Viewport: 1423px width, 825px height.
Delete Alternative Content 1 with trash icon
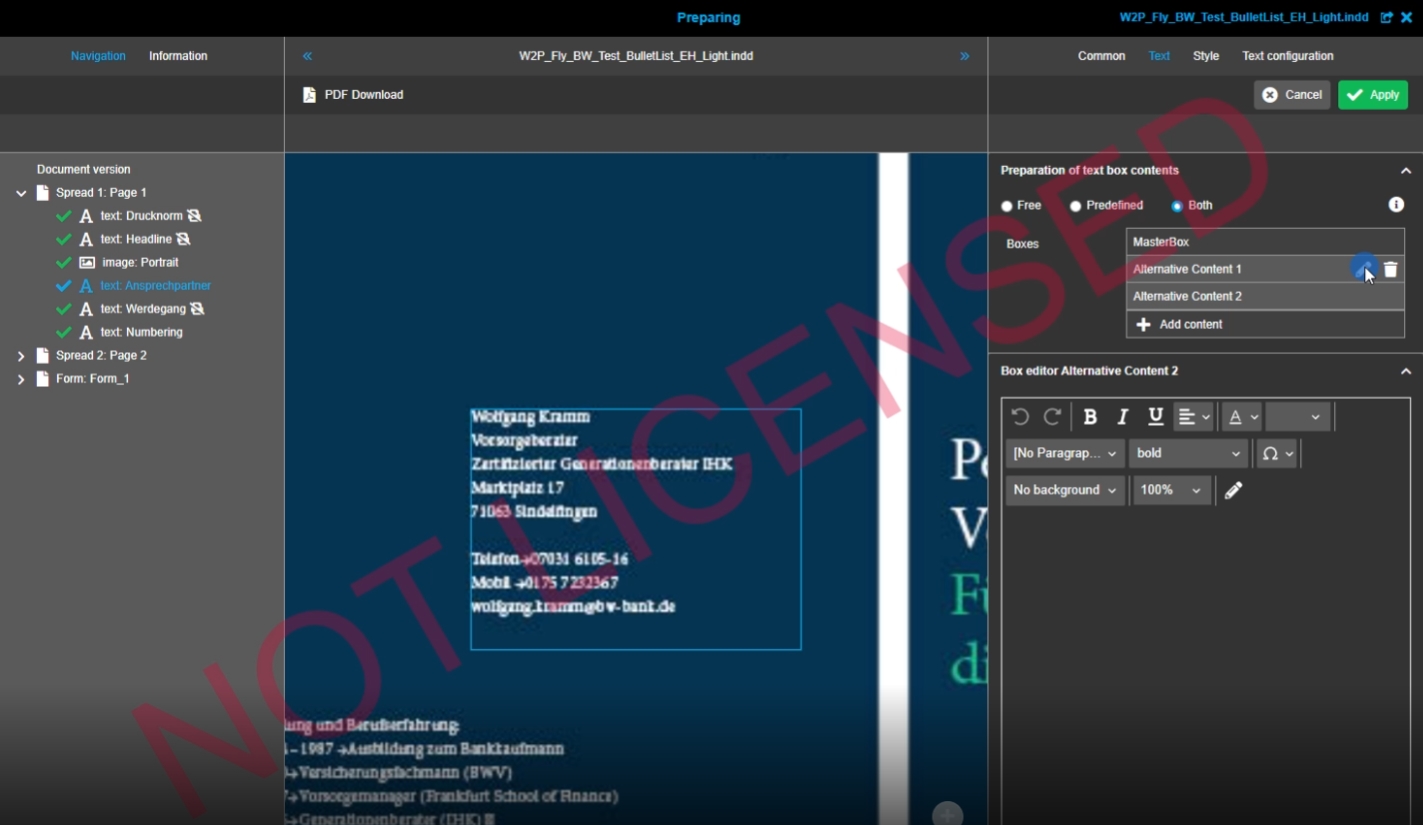[1390, 269]
